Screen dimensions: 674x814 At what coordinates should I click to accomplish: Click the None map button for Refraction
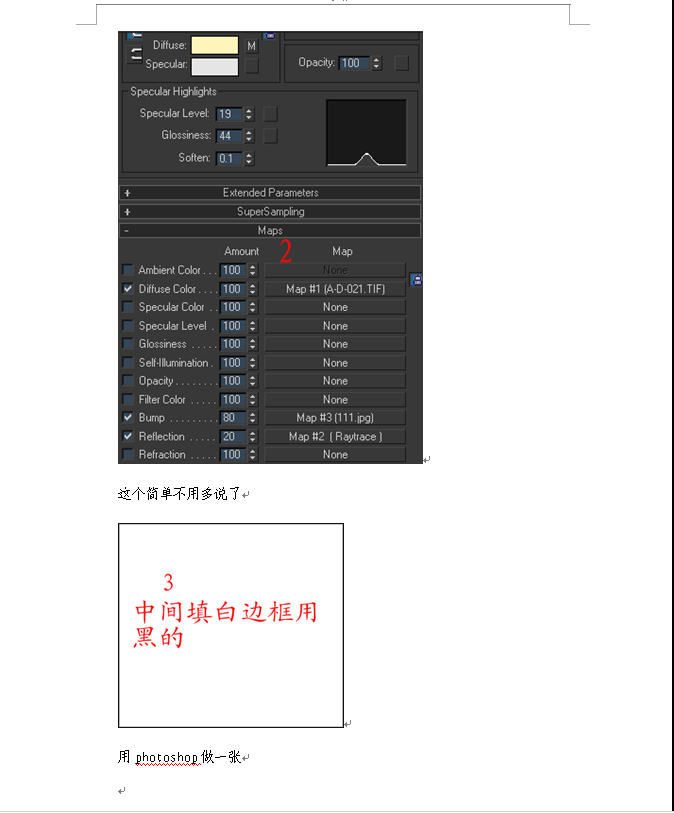click(x=335, y=454)
